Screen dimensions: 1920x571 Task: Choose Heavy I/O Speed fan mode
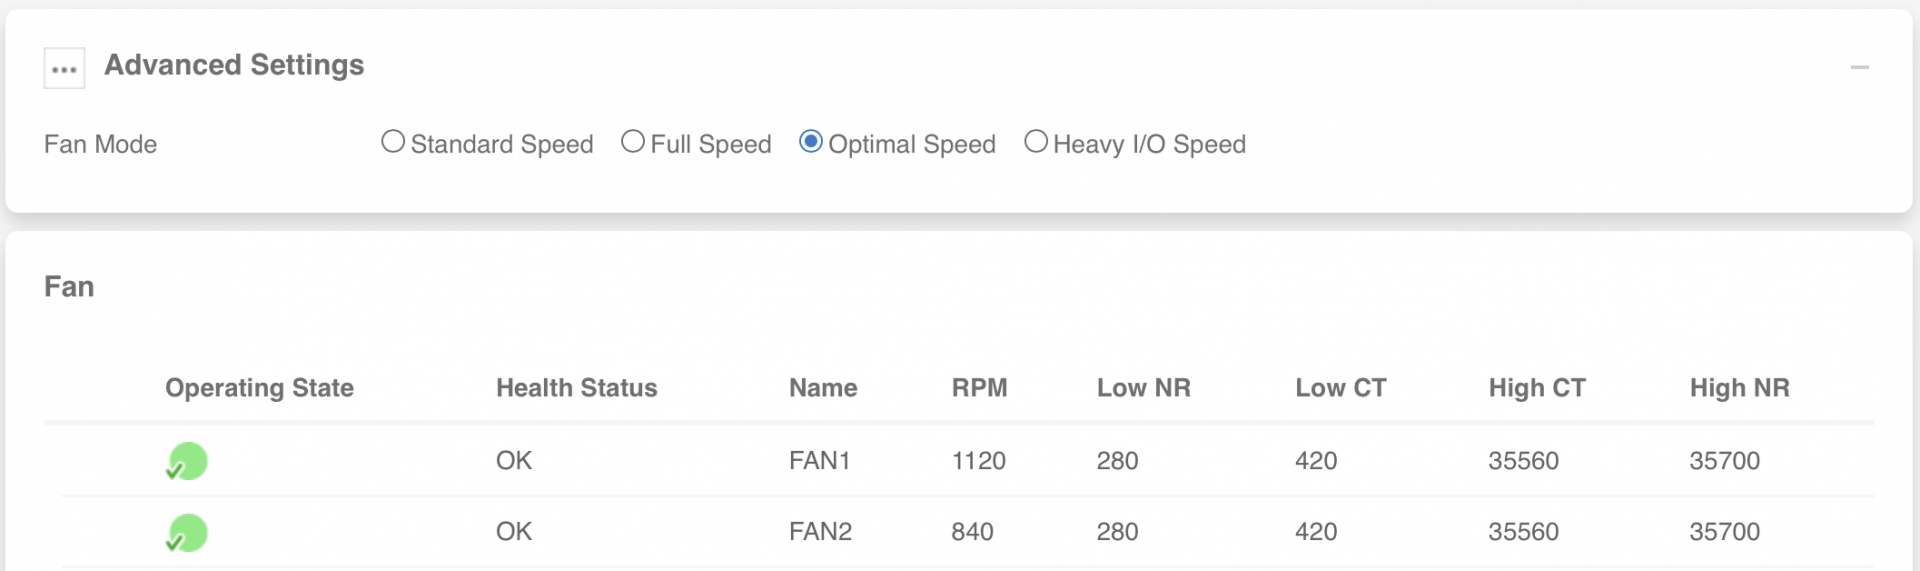pos(1036,142)
